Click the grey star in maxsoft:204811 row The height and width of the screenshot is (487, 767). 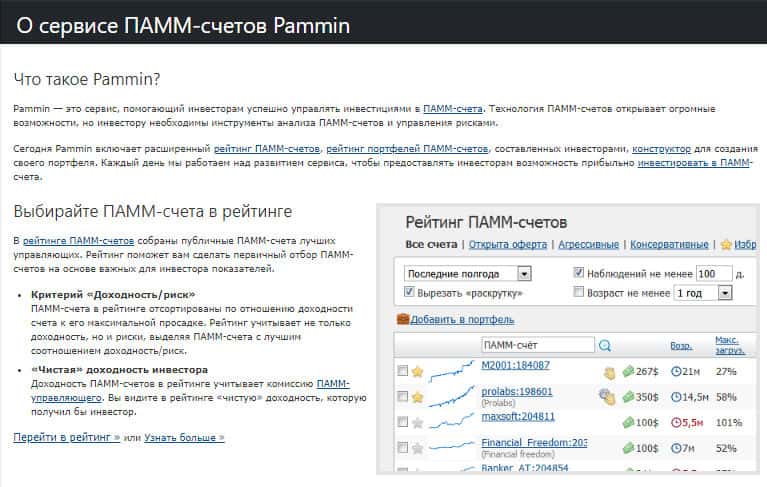click(417, 422)
